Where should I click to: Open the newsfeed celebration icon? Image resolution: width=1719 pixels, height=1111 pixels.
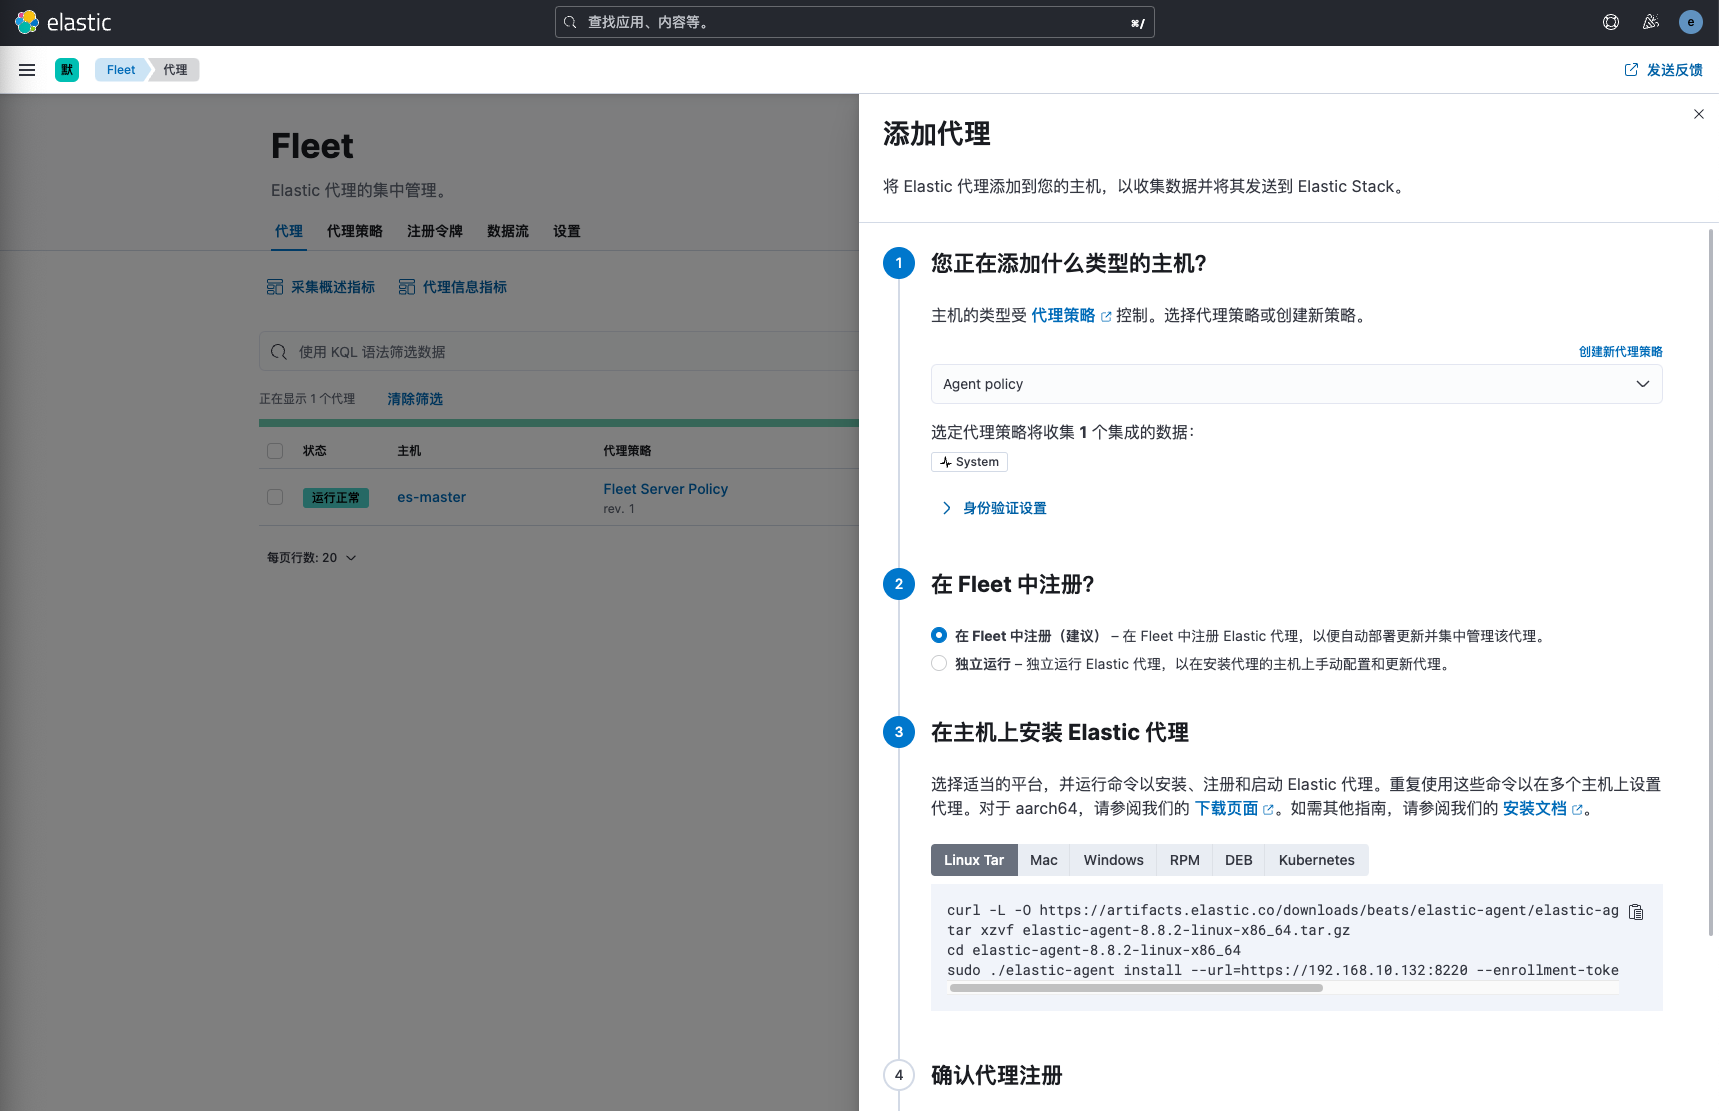pyautogui.click(x=1651, y=22)
